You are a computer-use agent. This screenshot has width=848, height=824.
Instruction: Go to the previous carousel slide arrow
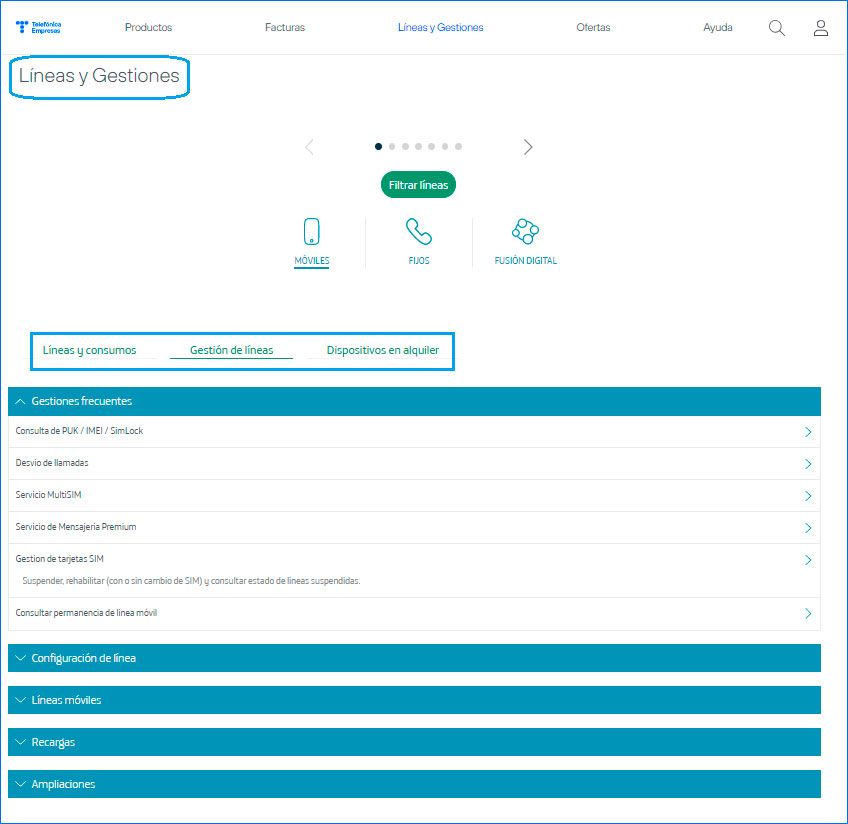(309, 147)
